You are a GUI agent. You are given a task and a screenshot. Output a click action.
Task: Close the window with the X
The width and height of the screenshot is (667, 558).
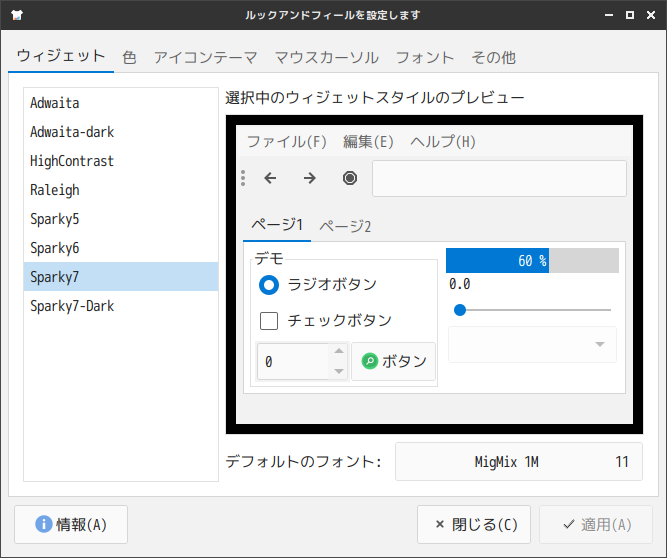(x=651, y=15)
